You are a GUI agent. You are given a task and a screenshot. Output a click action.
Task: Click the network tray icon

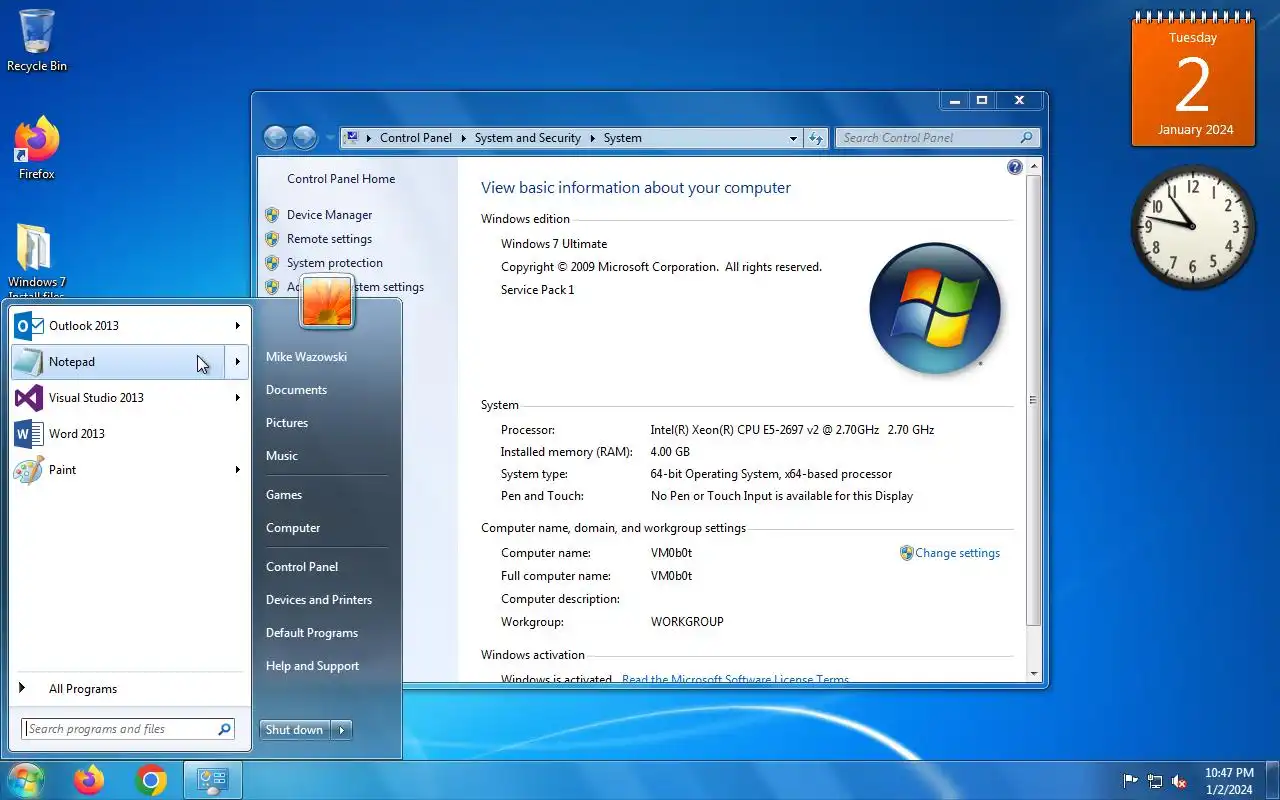tap(1155, 781)
